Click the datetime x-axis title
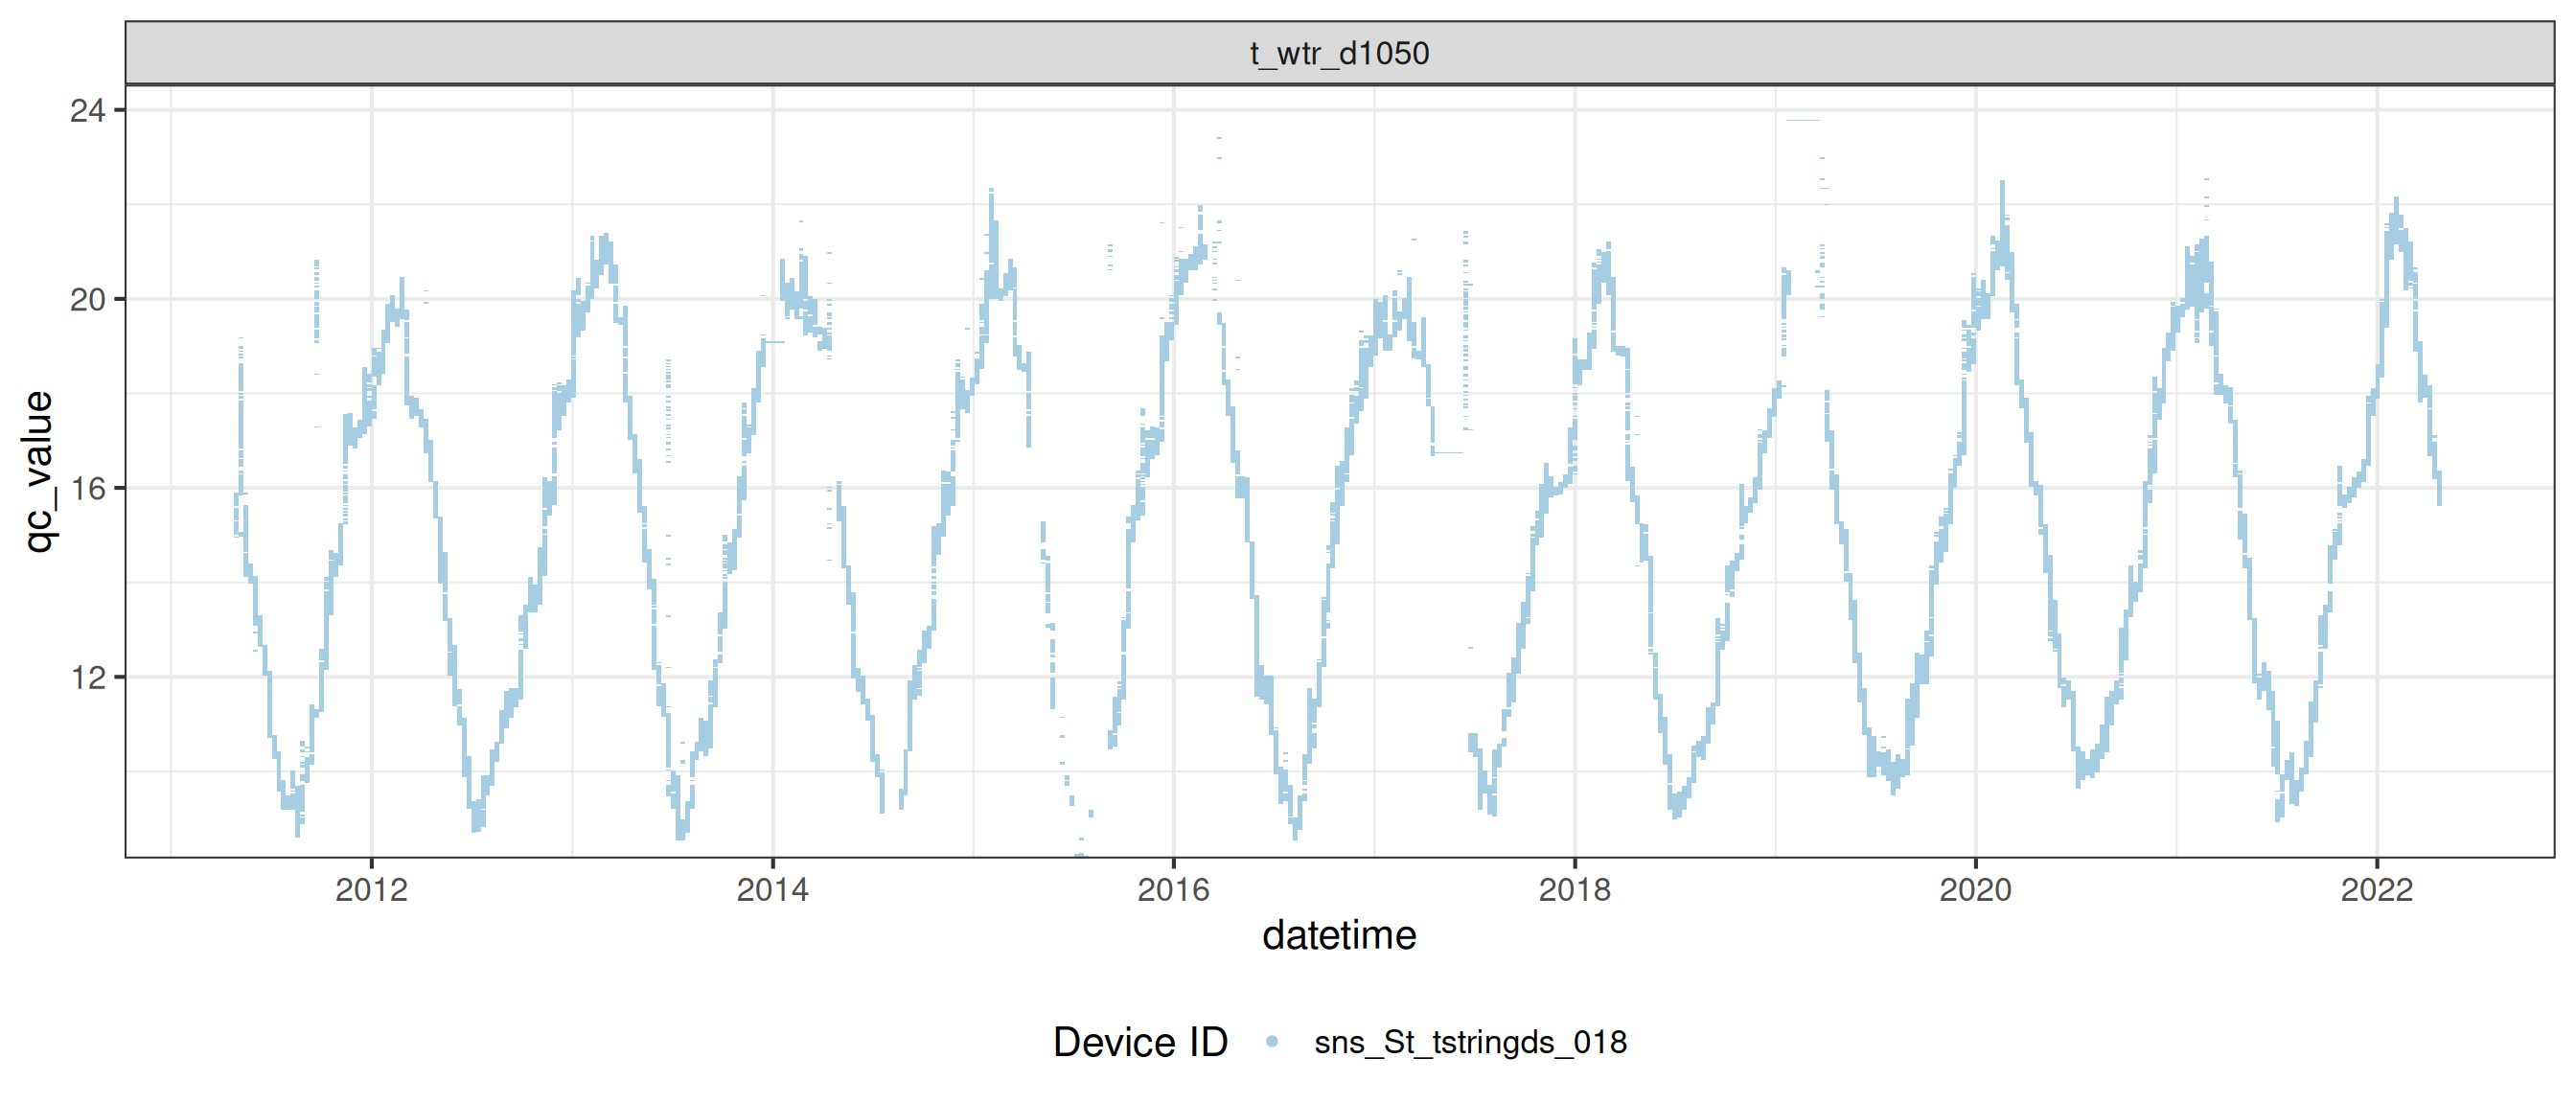The width and height of the screenshot is (2576, 1104). coord(1339,935)
